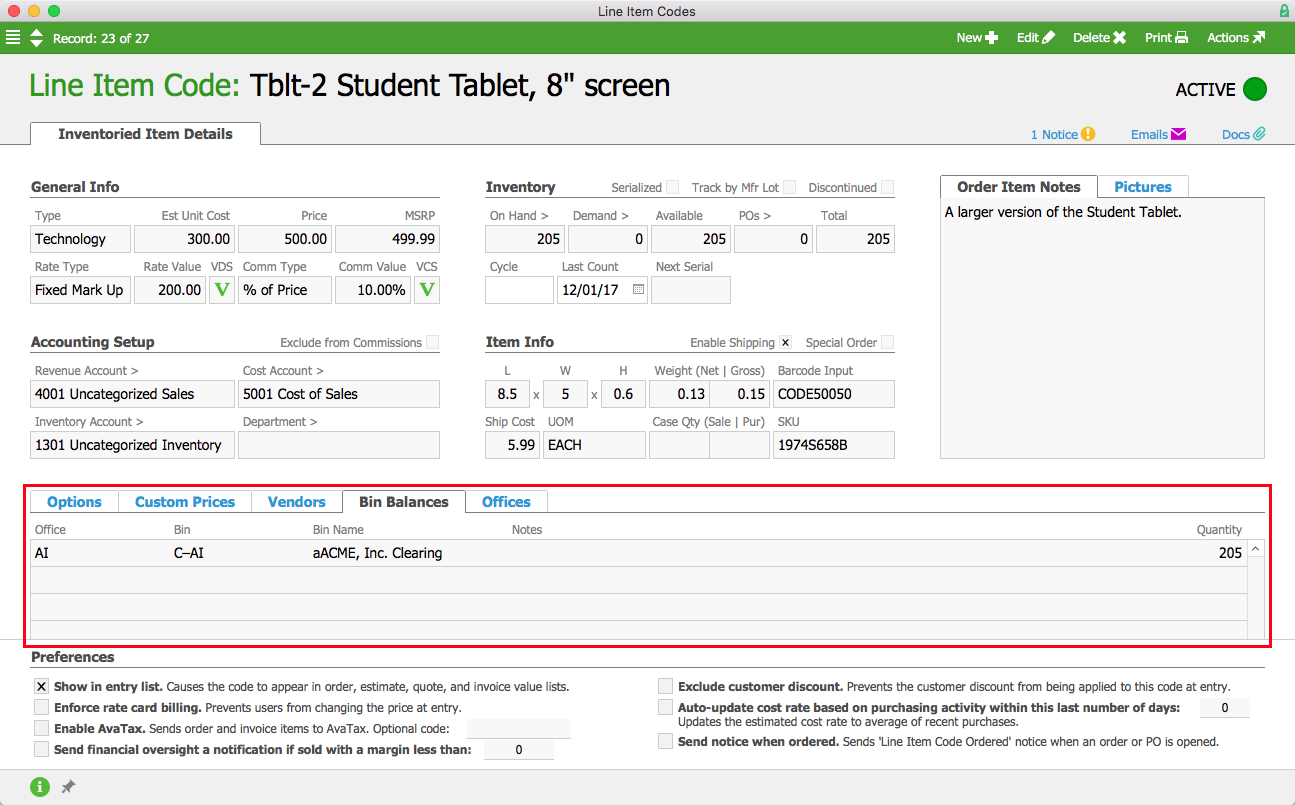
Task: Select the Order Item Notes tab
Action: click(1019, 187)
